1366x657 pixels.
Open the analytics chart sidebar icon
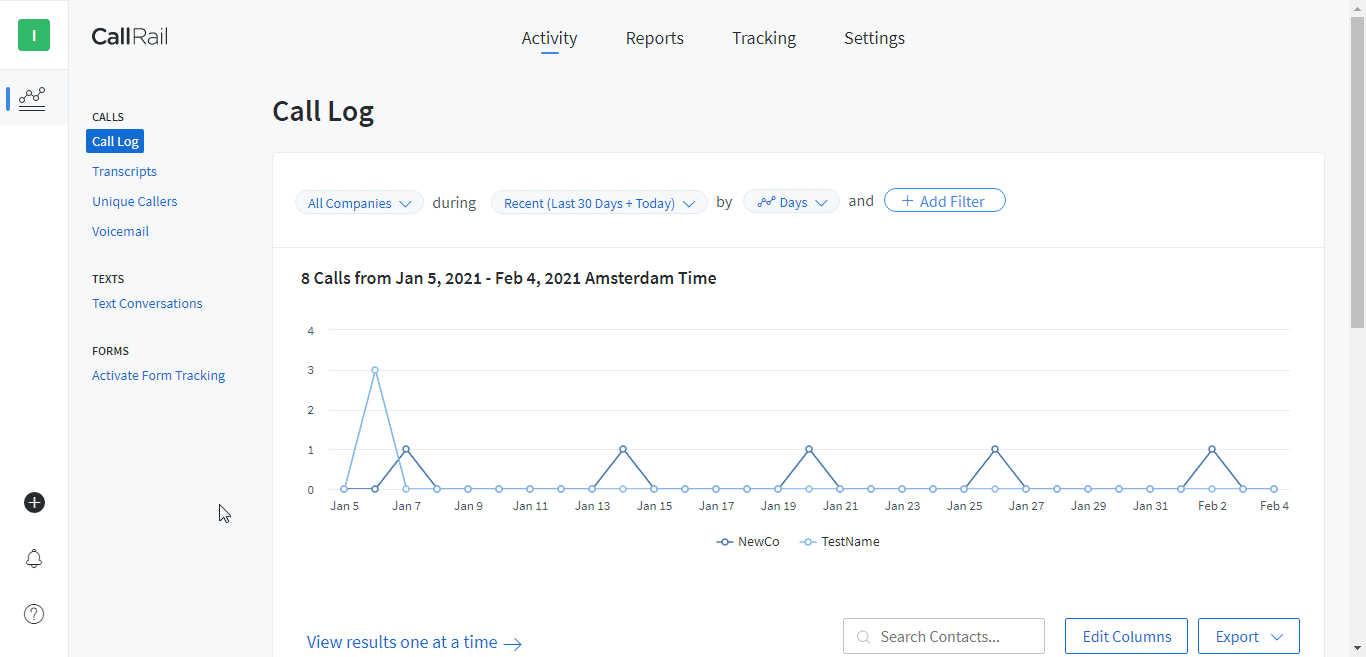[x=32, y=98]
